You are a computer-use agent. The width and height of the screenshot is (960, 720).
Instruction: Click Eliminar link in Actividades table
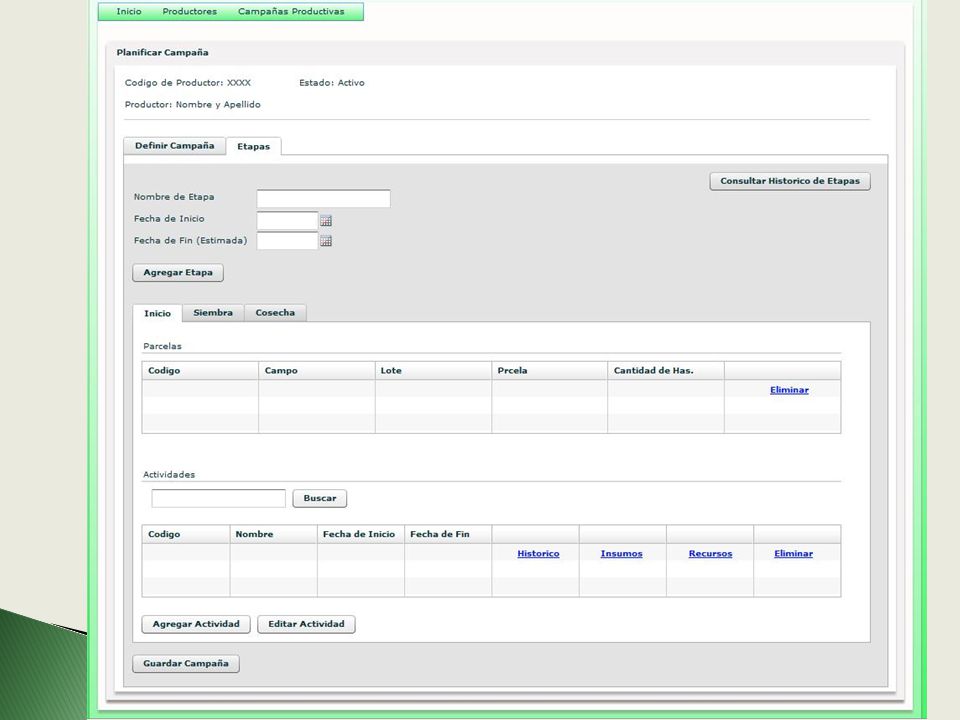(793, 553)
